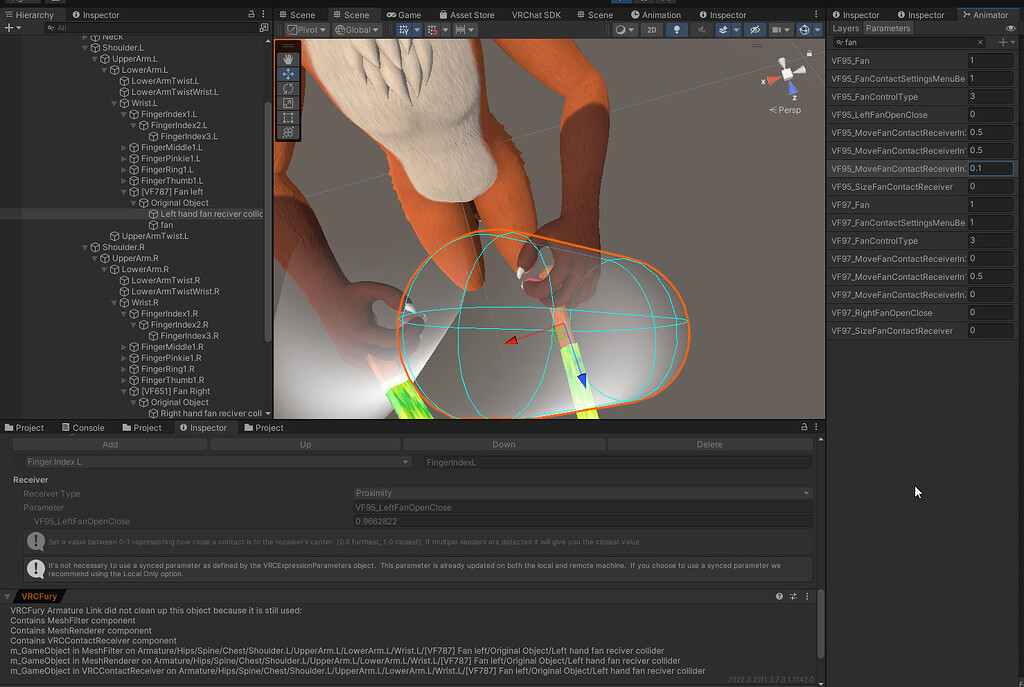Image resolution: width=1024 pixels, height=687 pixels.
Task: Select the Scale tool
Action: tap(288, 103)
